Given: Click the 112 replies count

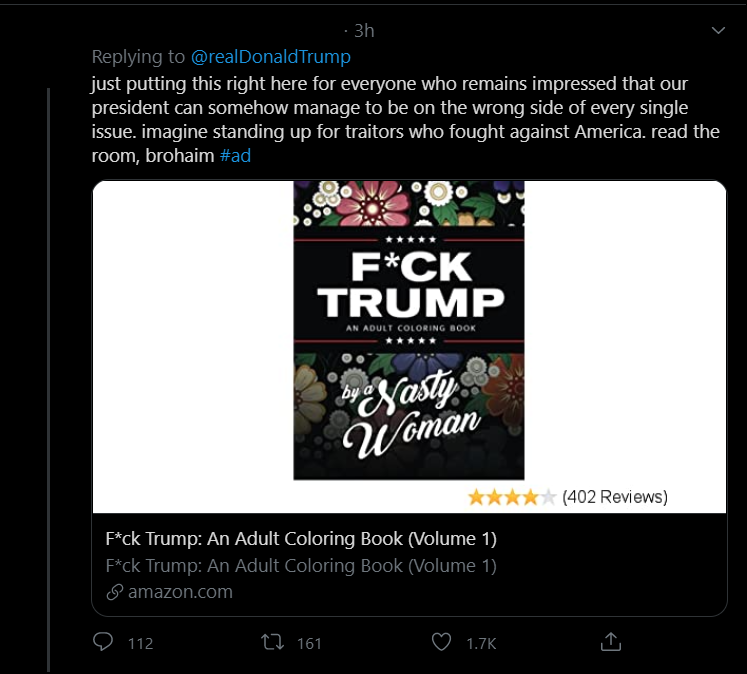Looking at the screenshot, I should pos(140,643).
